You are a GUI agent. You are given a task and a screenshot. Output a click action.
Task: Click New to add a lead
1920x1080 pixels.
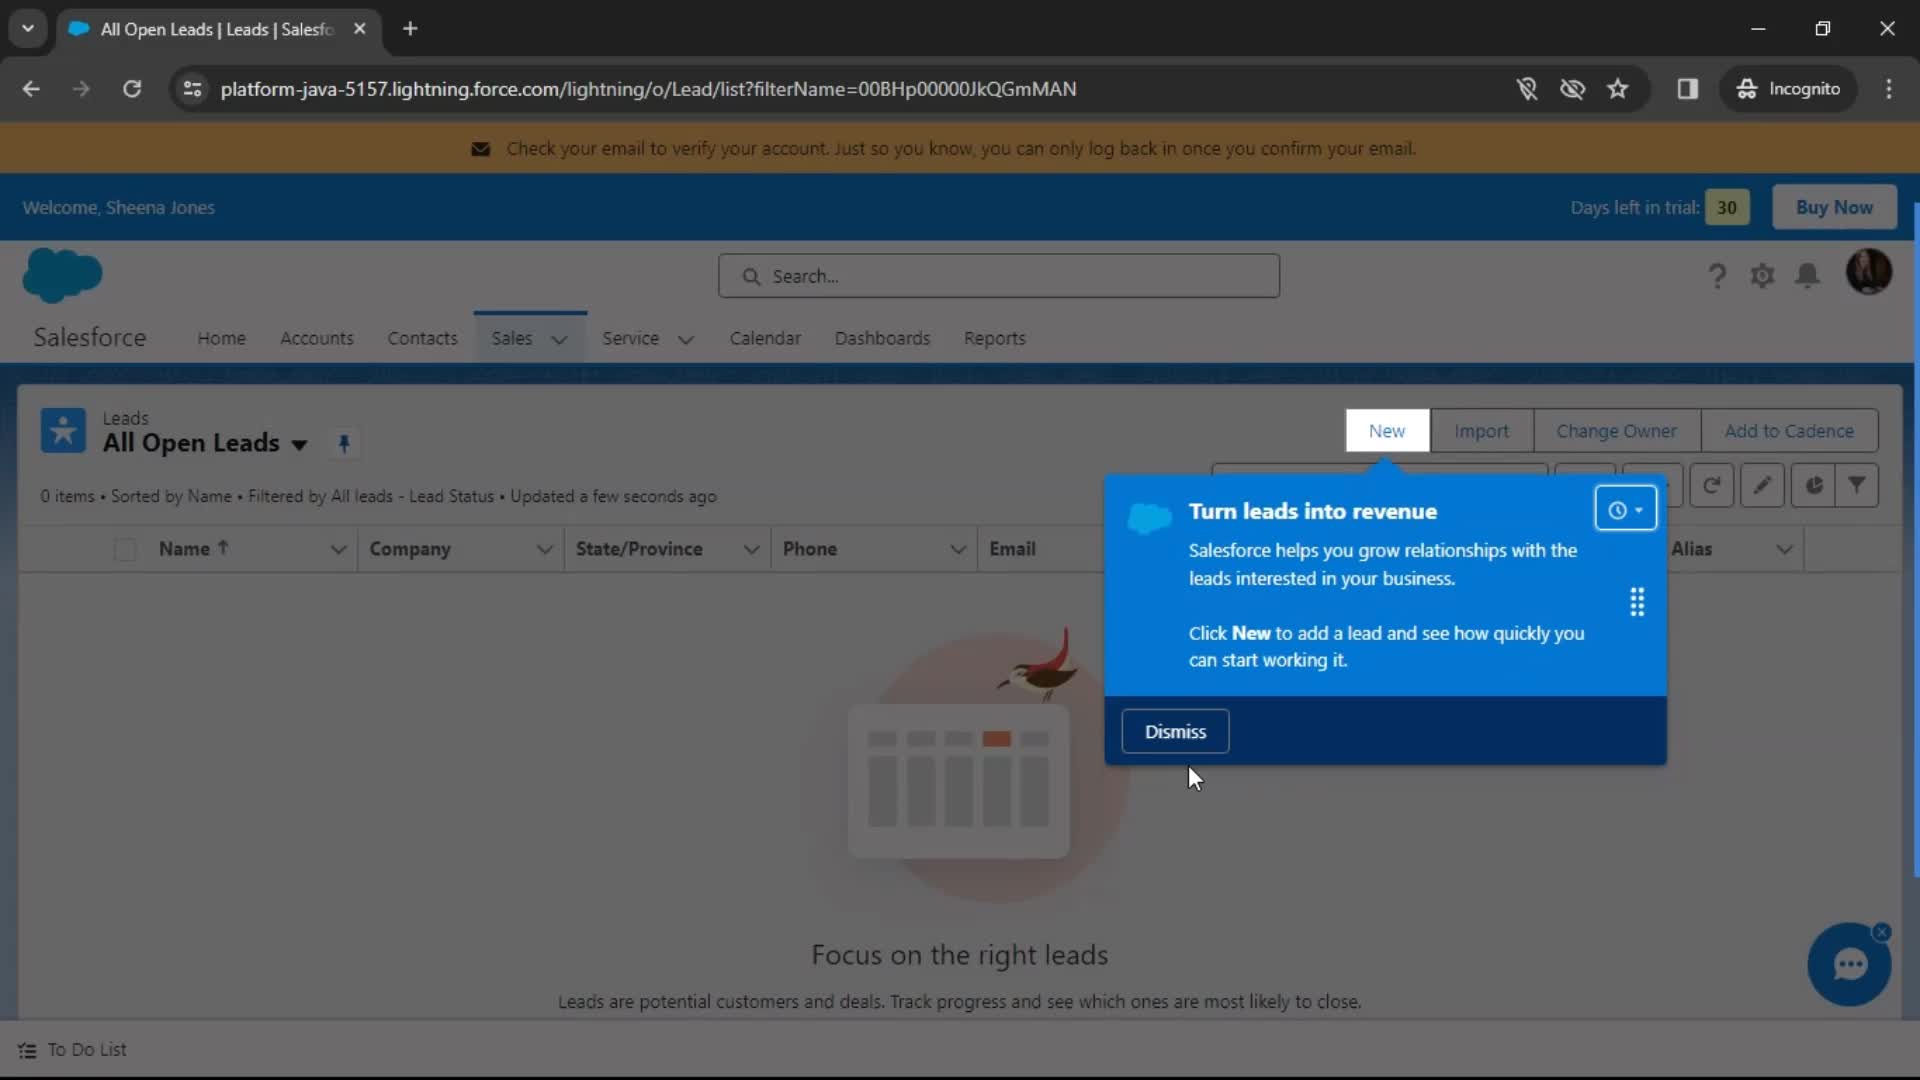[1387, 431]
